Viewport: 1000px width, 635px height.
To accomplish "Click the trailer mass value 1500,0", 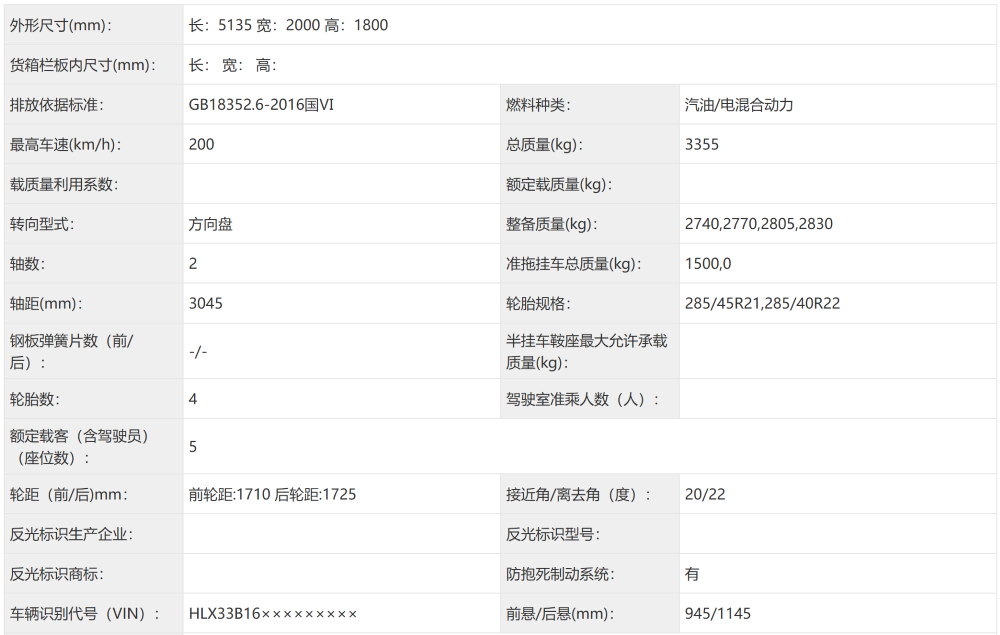I will (x=705, y=264).
